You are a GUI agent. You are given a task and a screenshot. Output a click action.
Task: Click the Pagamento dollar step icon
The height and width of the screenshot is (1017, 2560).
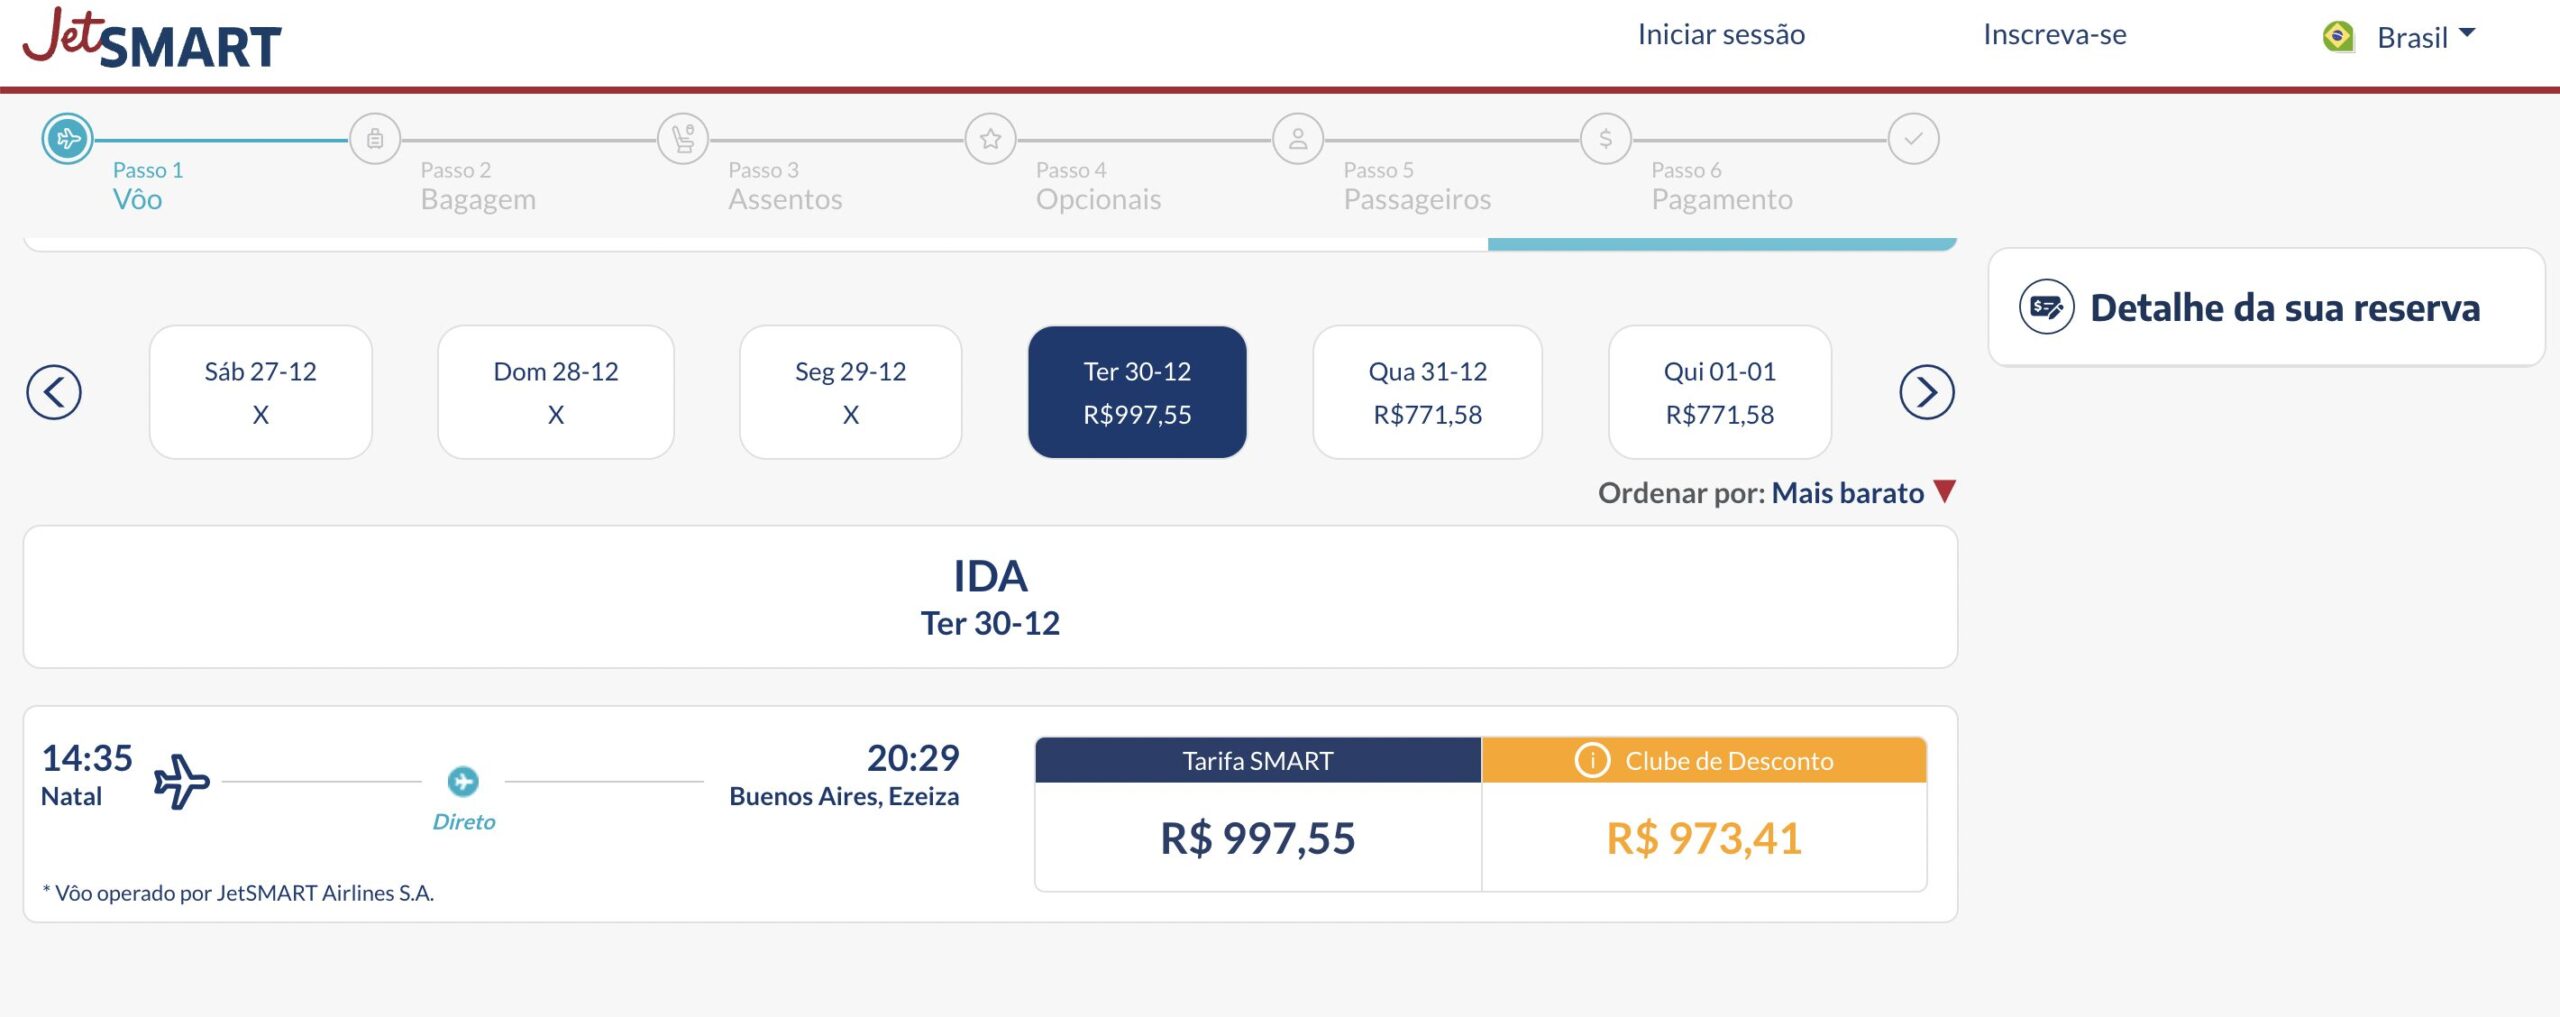point(1605,139)
